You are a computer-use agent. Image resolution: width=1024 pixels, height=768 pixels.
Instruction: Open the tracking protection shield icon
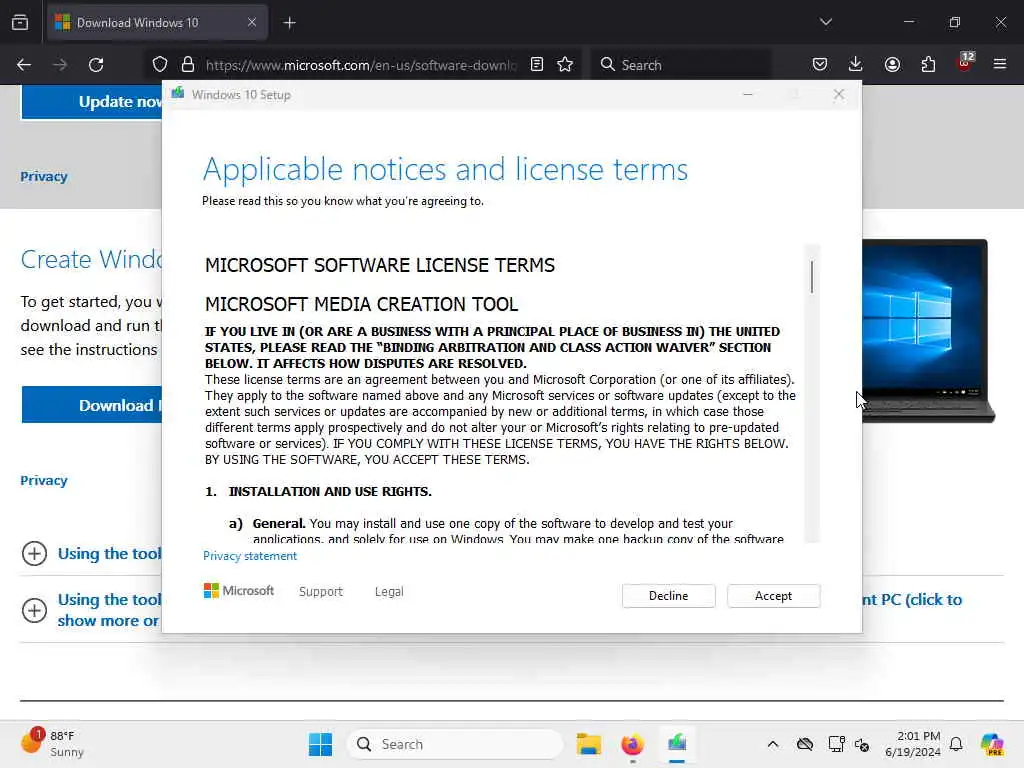tap(160, 65)
